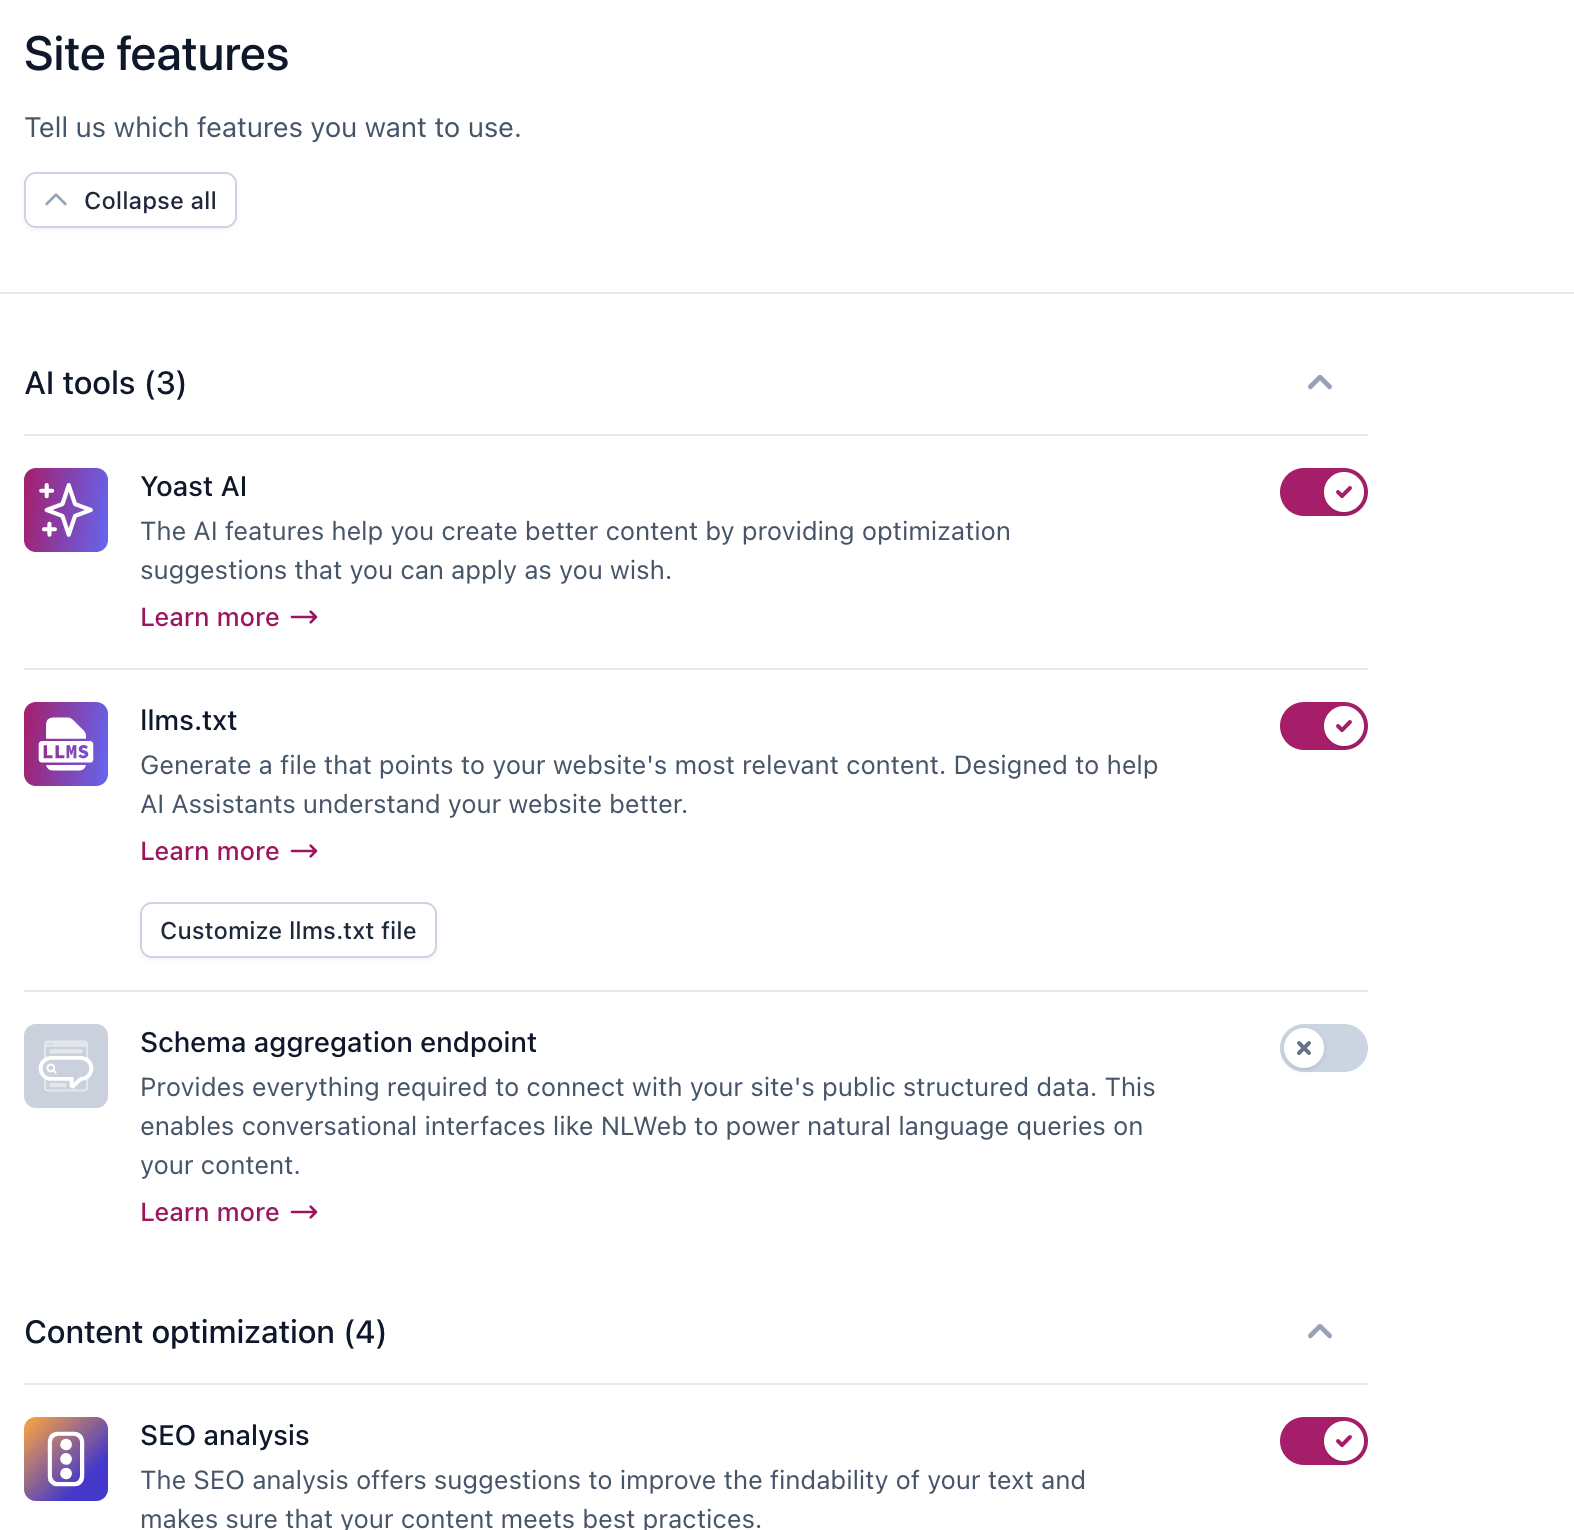
Task: Click the arrow beside Schema endpoint Learn more
Action: click(304, 1212)
